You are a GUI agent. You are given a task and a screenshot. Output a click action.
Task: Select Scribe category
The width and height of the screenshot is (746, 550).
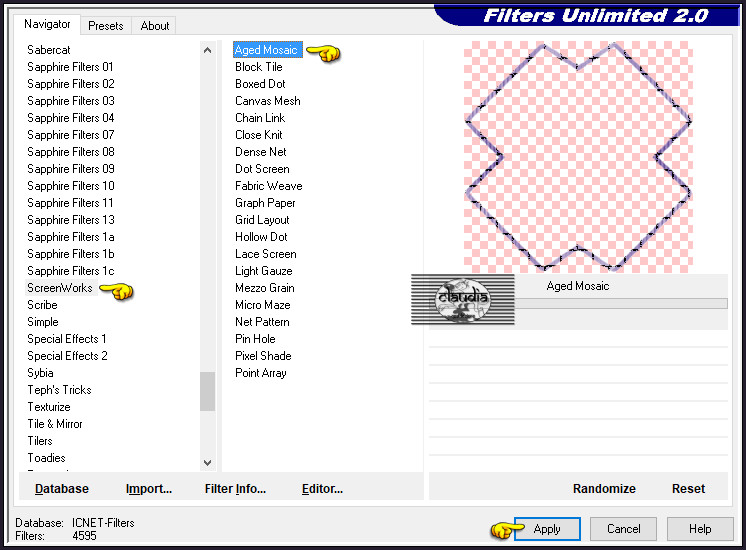42,305
